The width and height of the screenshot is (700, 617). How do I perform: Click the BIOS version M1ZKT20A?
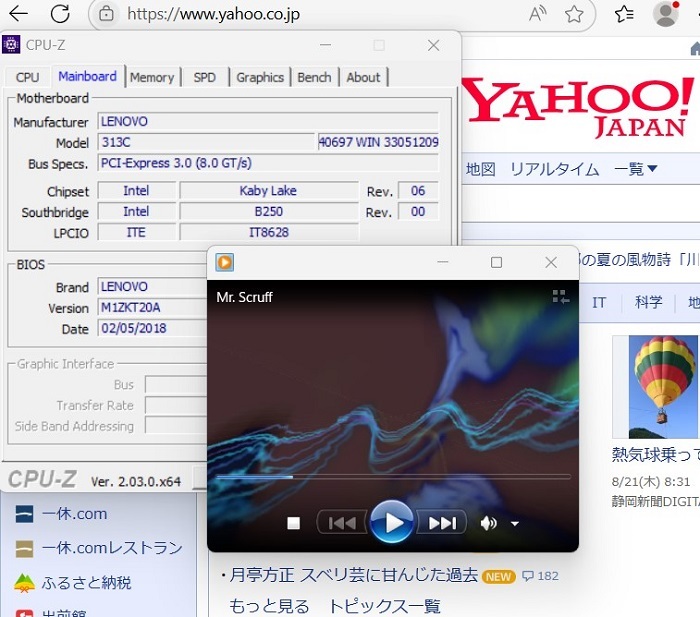[x=152, y=307]
